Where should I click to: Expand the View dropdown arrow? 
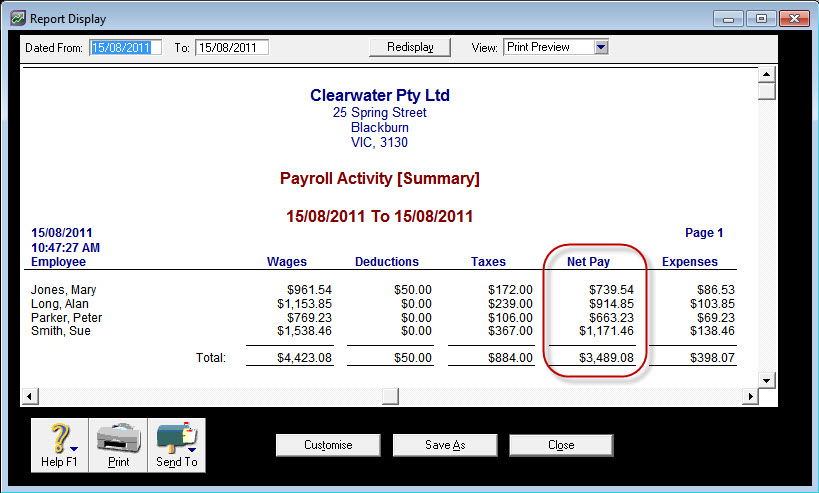click(x=601, y=47)
